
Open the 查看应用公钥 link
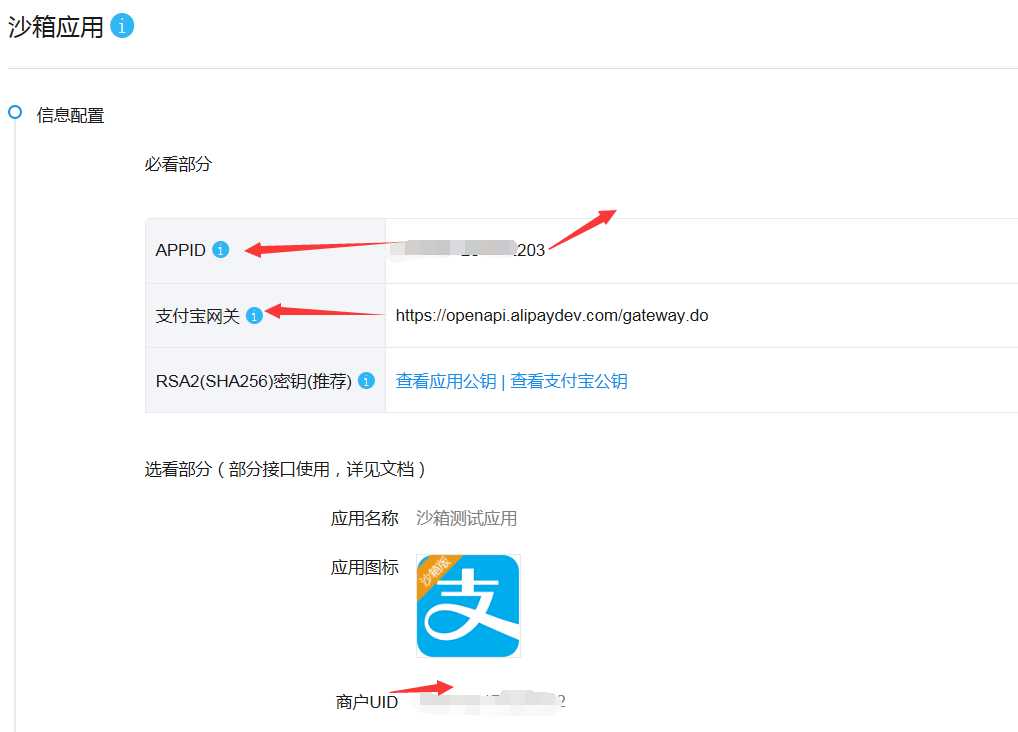tap(446, 381)
